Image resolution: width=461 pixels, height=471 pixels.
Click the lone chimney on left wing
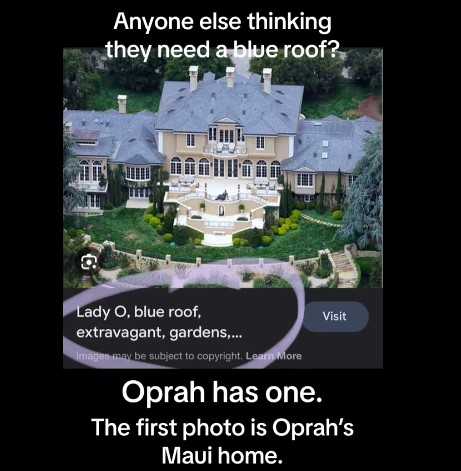pyautogui.click(x=122, y=104)
